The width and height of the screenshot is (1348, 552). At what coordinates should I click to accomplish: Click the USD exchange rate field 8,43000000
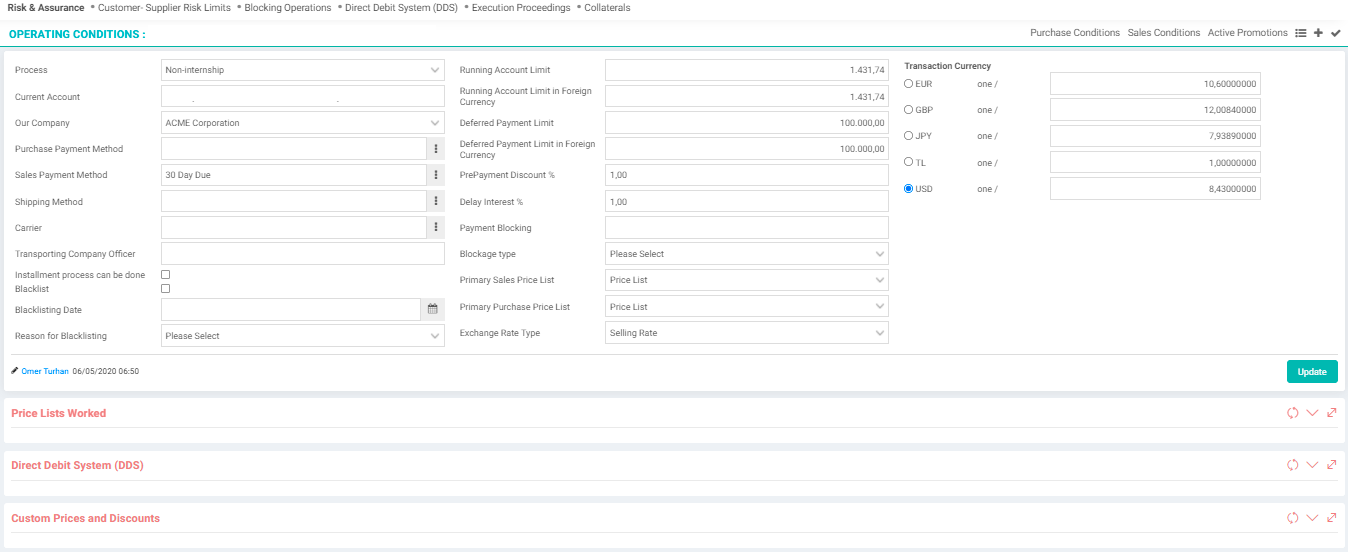(x=1155, y=189)
